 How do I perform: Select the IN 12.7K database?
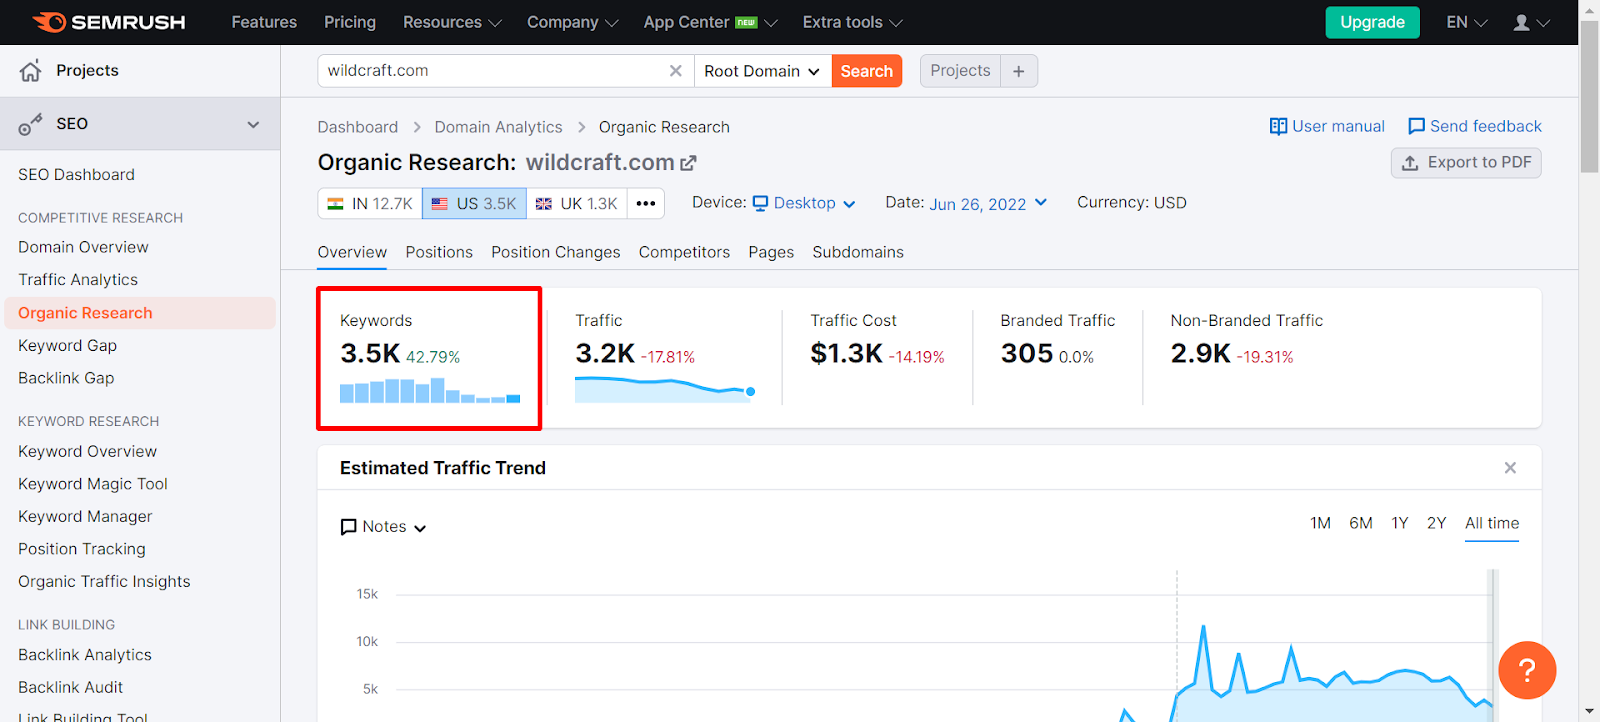[x=370, y=203]
